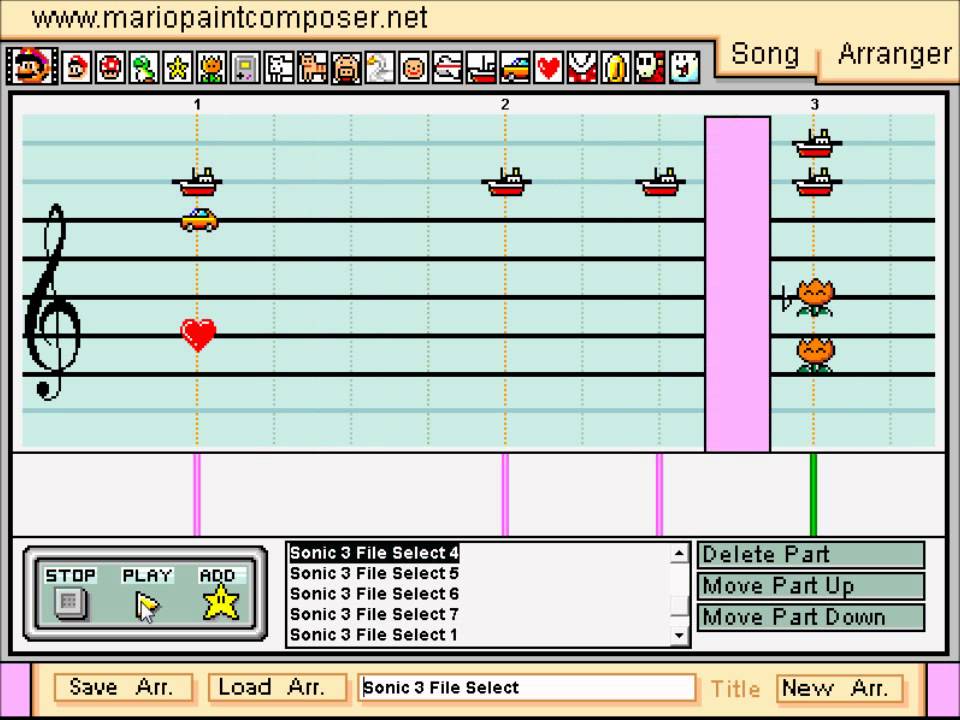The image size is (960, 720).
Task: Click the large Mario current-instrument icon
Action: point(32,67)
